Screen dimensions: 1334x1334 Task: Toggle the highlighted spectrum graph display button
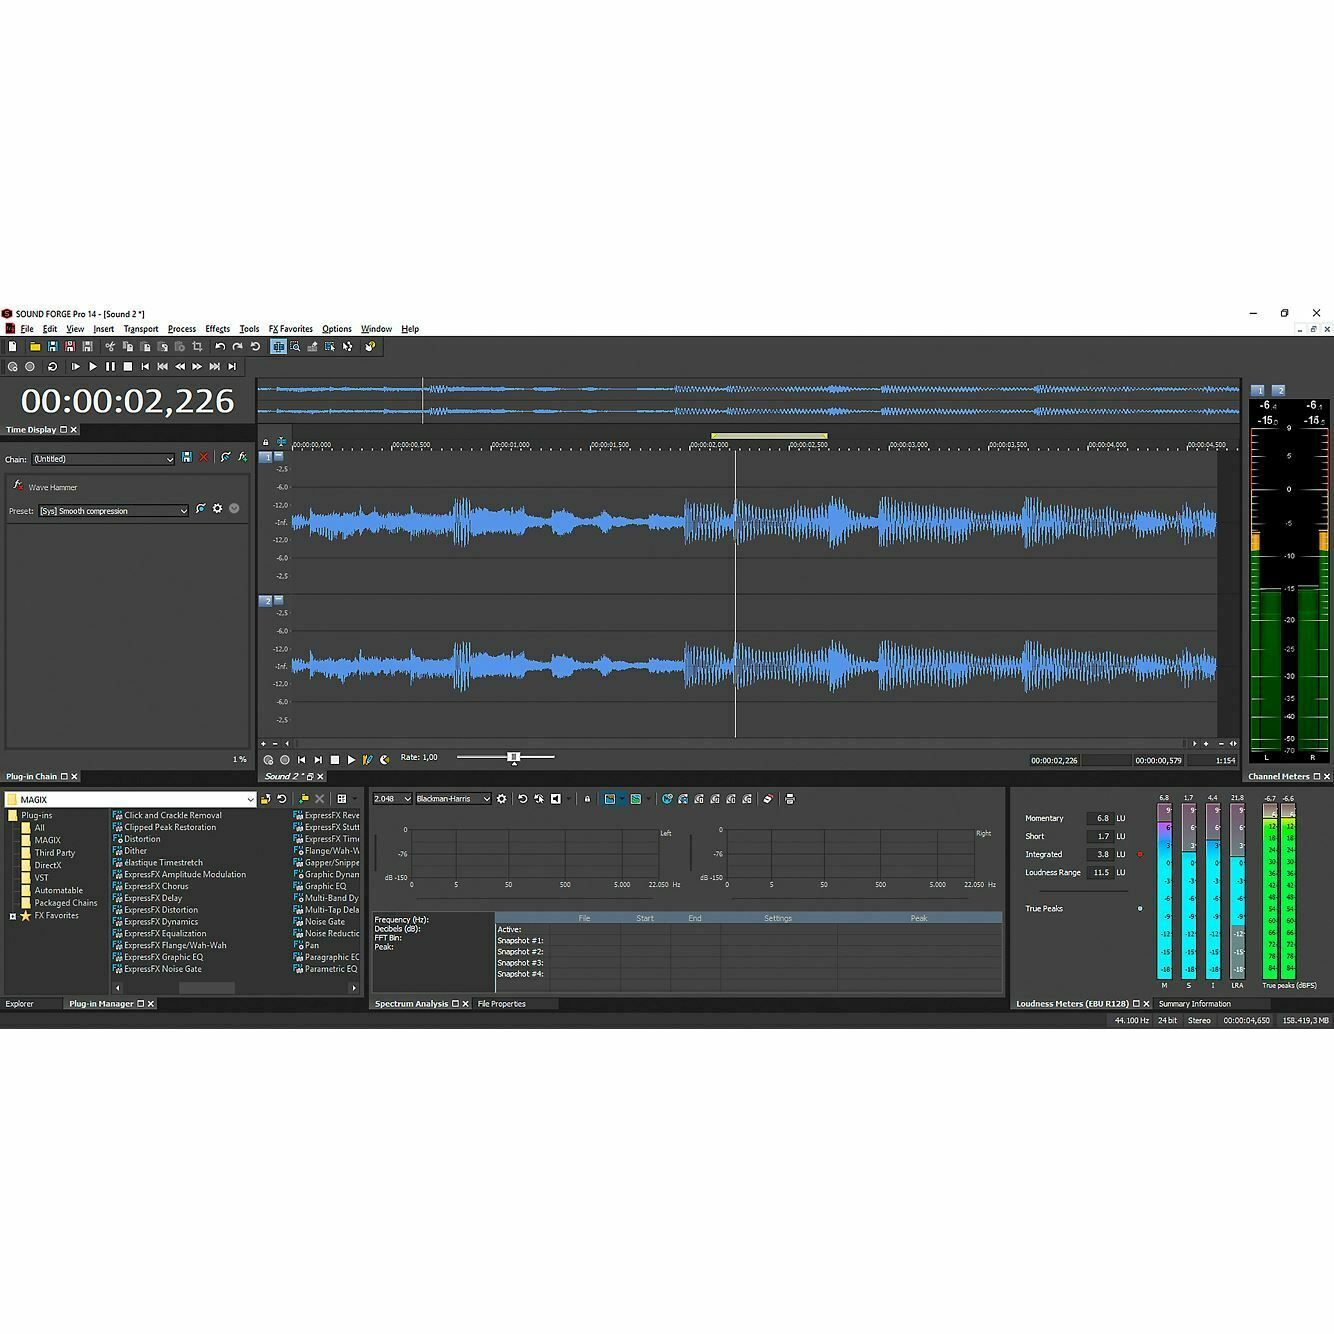(610, 799)
